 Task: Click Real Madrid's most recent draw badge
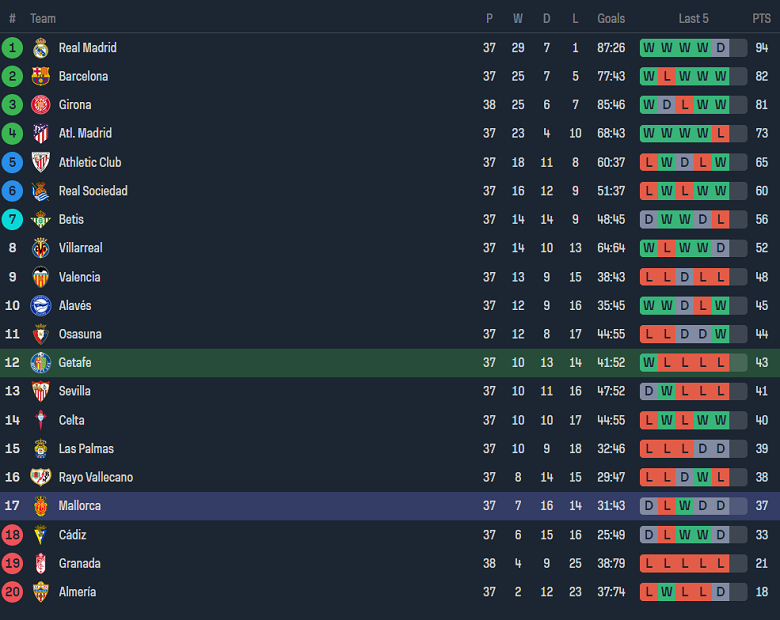click(720, 48)
